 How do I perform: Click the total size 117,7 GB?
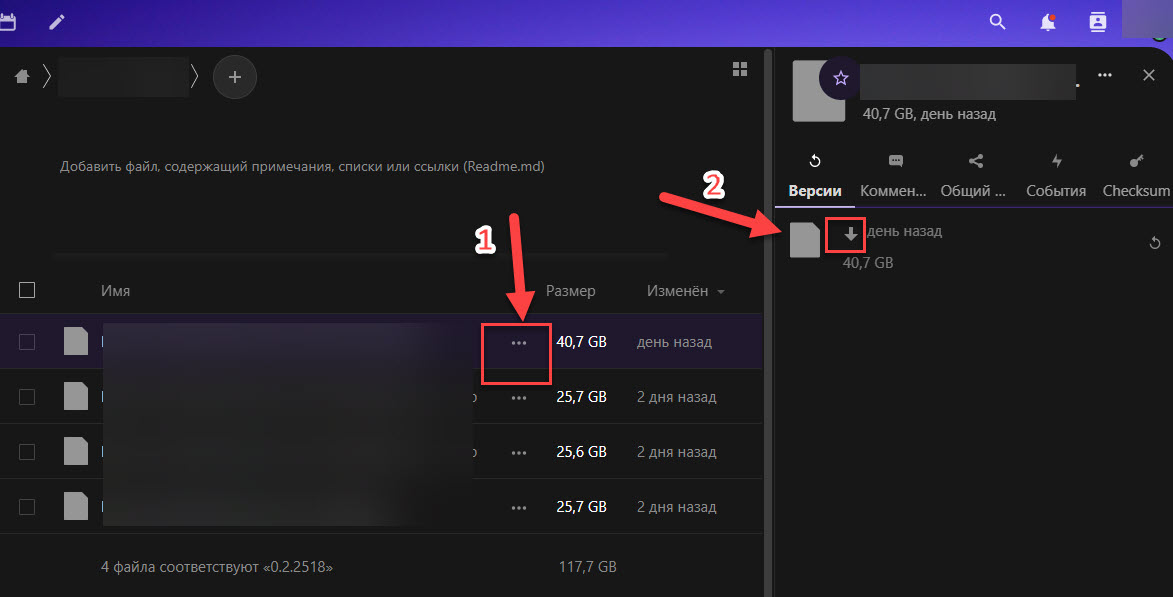pyautogui.click(x=587, y=567)
